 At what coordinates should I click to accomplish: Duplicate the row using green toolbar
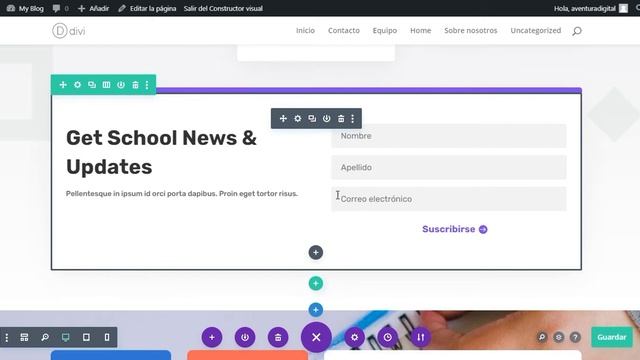pos(92,84)
